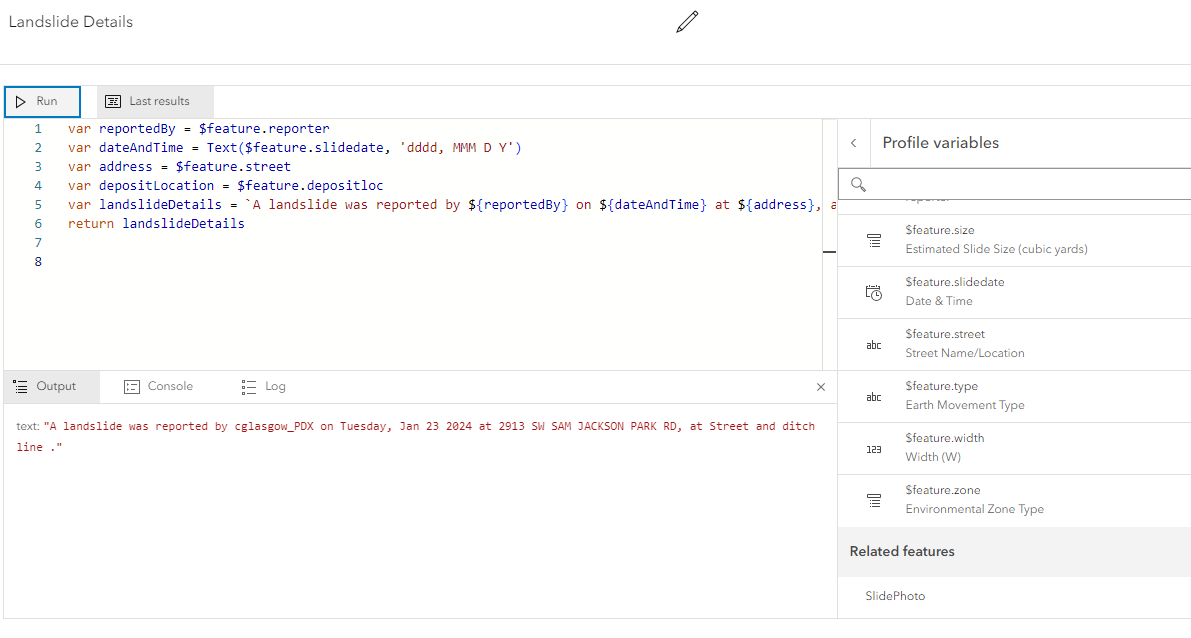
Task: Click the Date & Time icon beside $feature.slidedate
Action: [873, 291]
